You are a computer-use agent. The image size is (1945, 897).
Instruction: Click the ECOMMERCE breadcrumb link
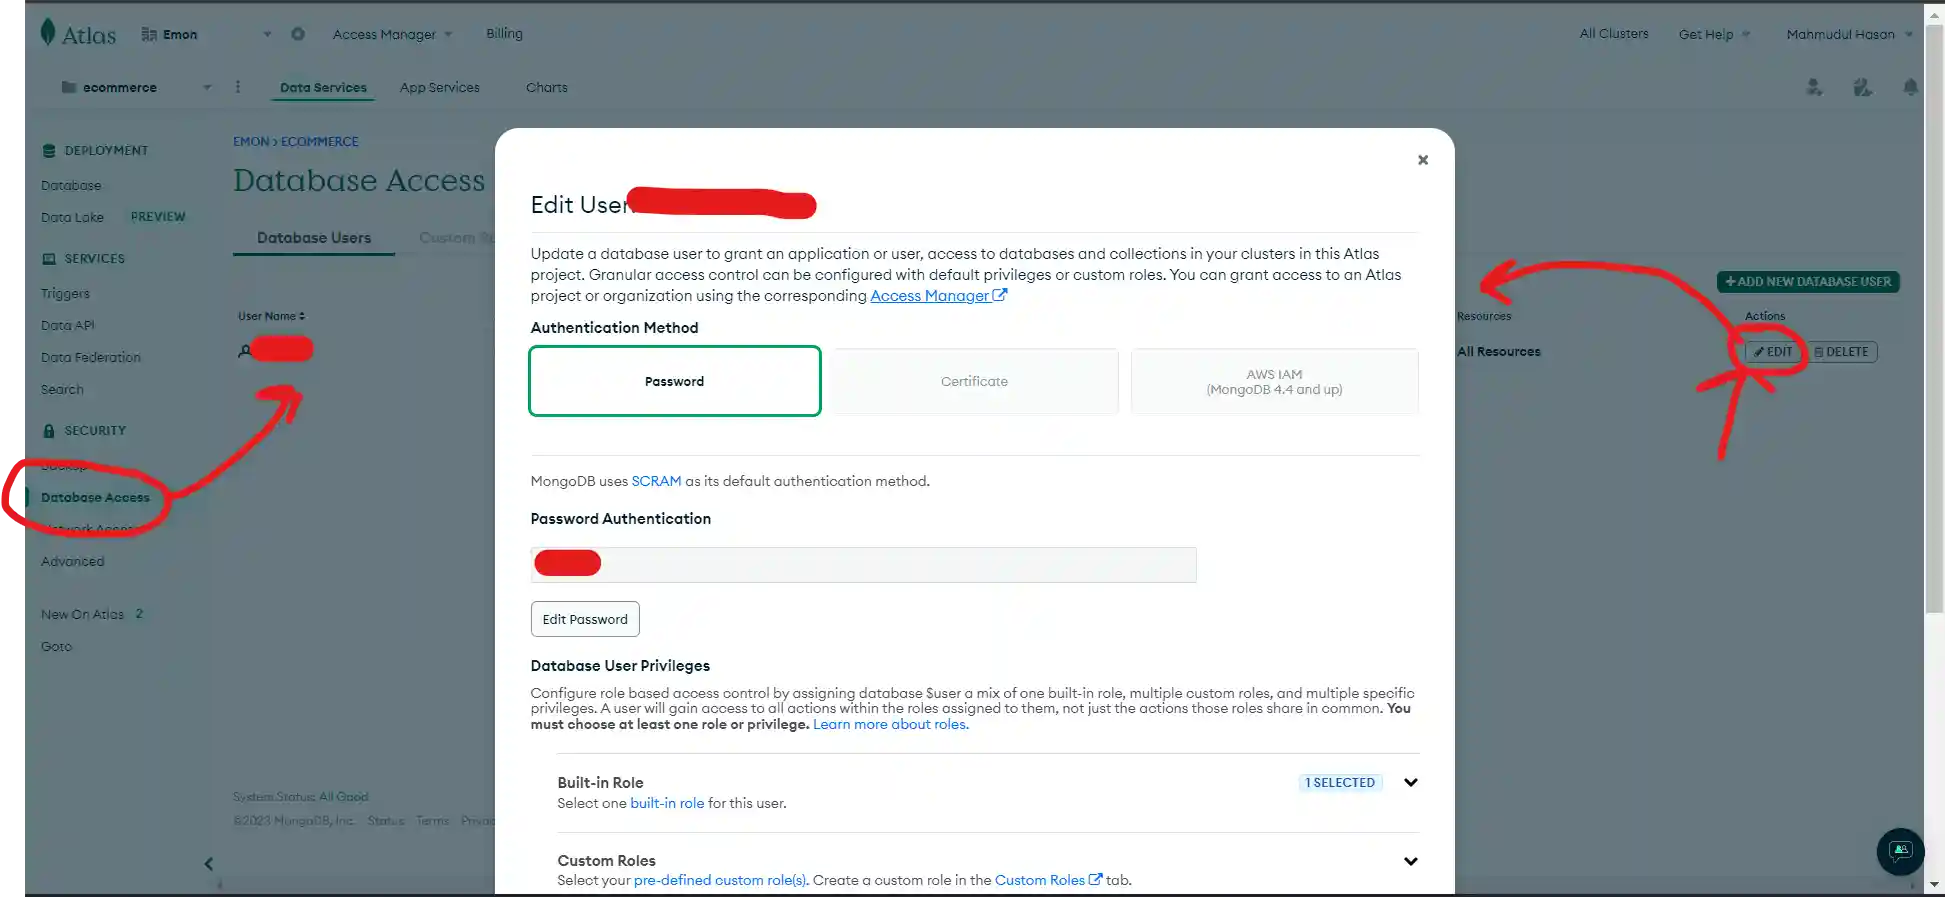[x=320, y=142]
